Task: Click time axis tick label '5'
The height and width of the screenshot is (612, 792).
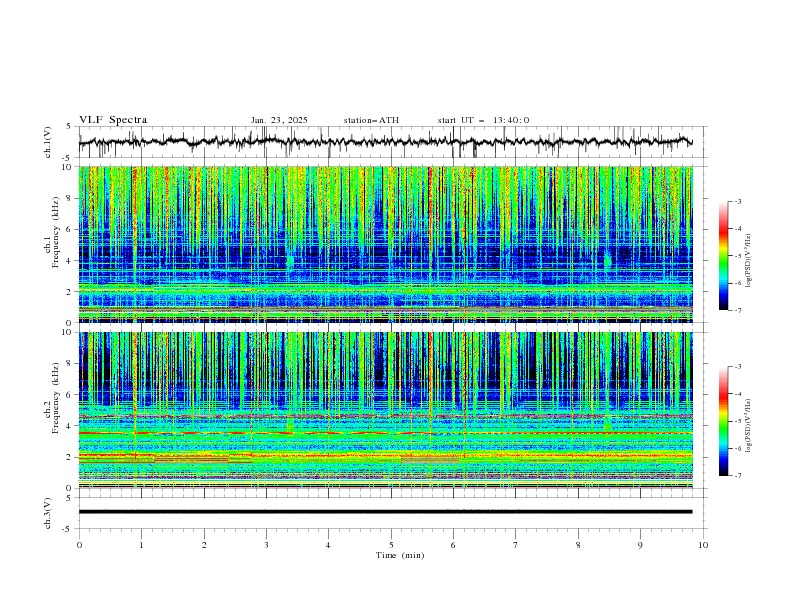Action: 391,545
